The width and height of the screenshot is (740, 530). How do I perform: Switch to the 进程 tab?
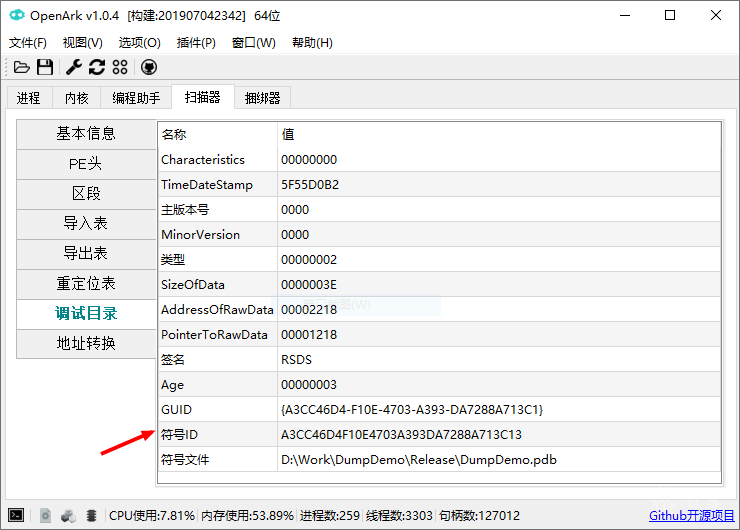[x=29, y=98]
